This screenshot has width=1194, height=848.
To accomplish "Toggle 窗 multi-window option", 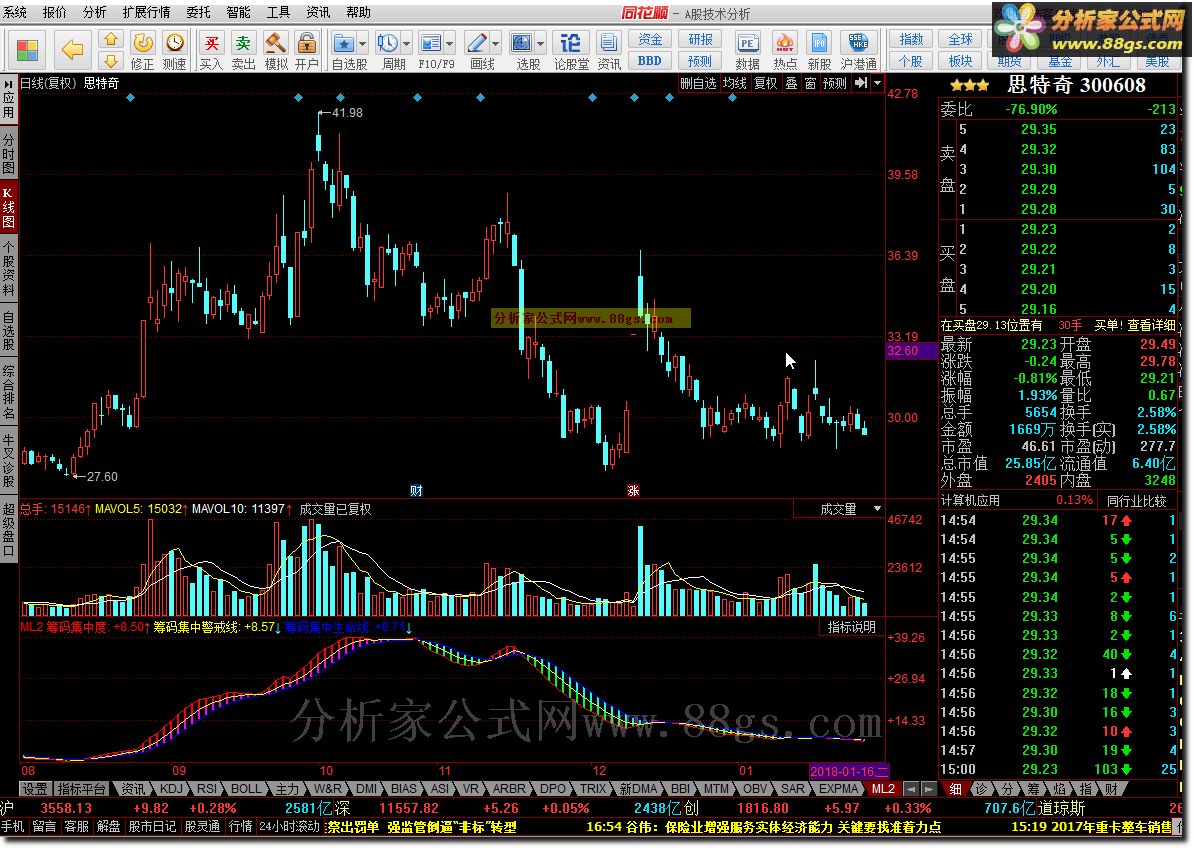I will click(810, 83).
